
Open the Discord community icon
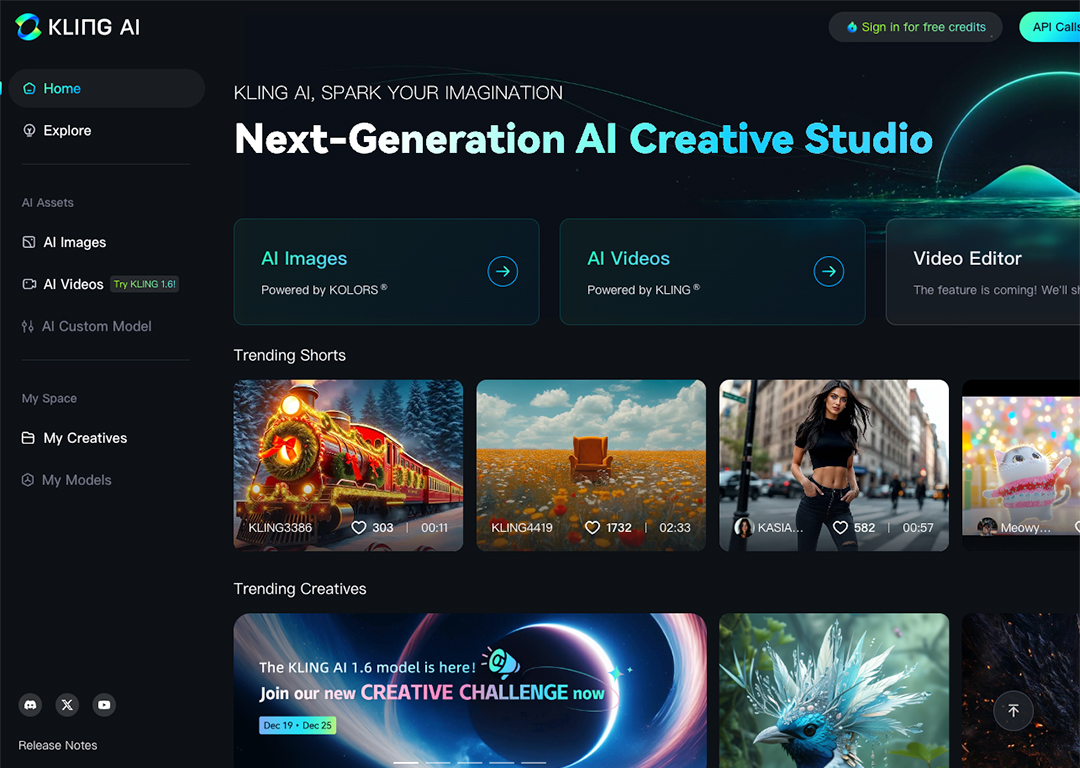click(x=30, y=705)
